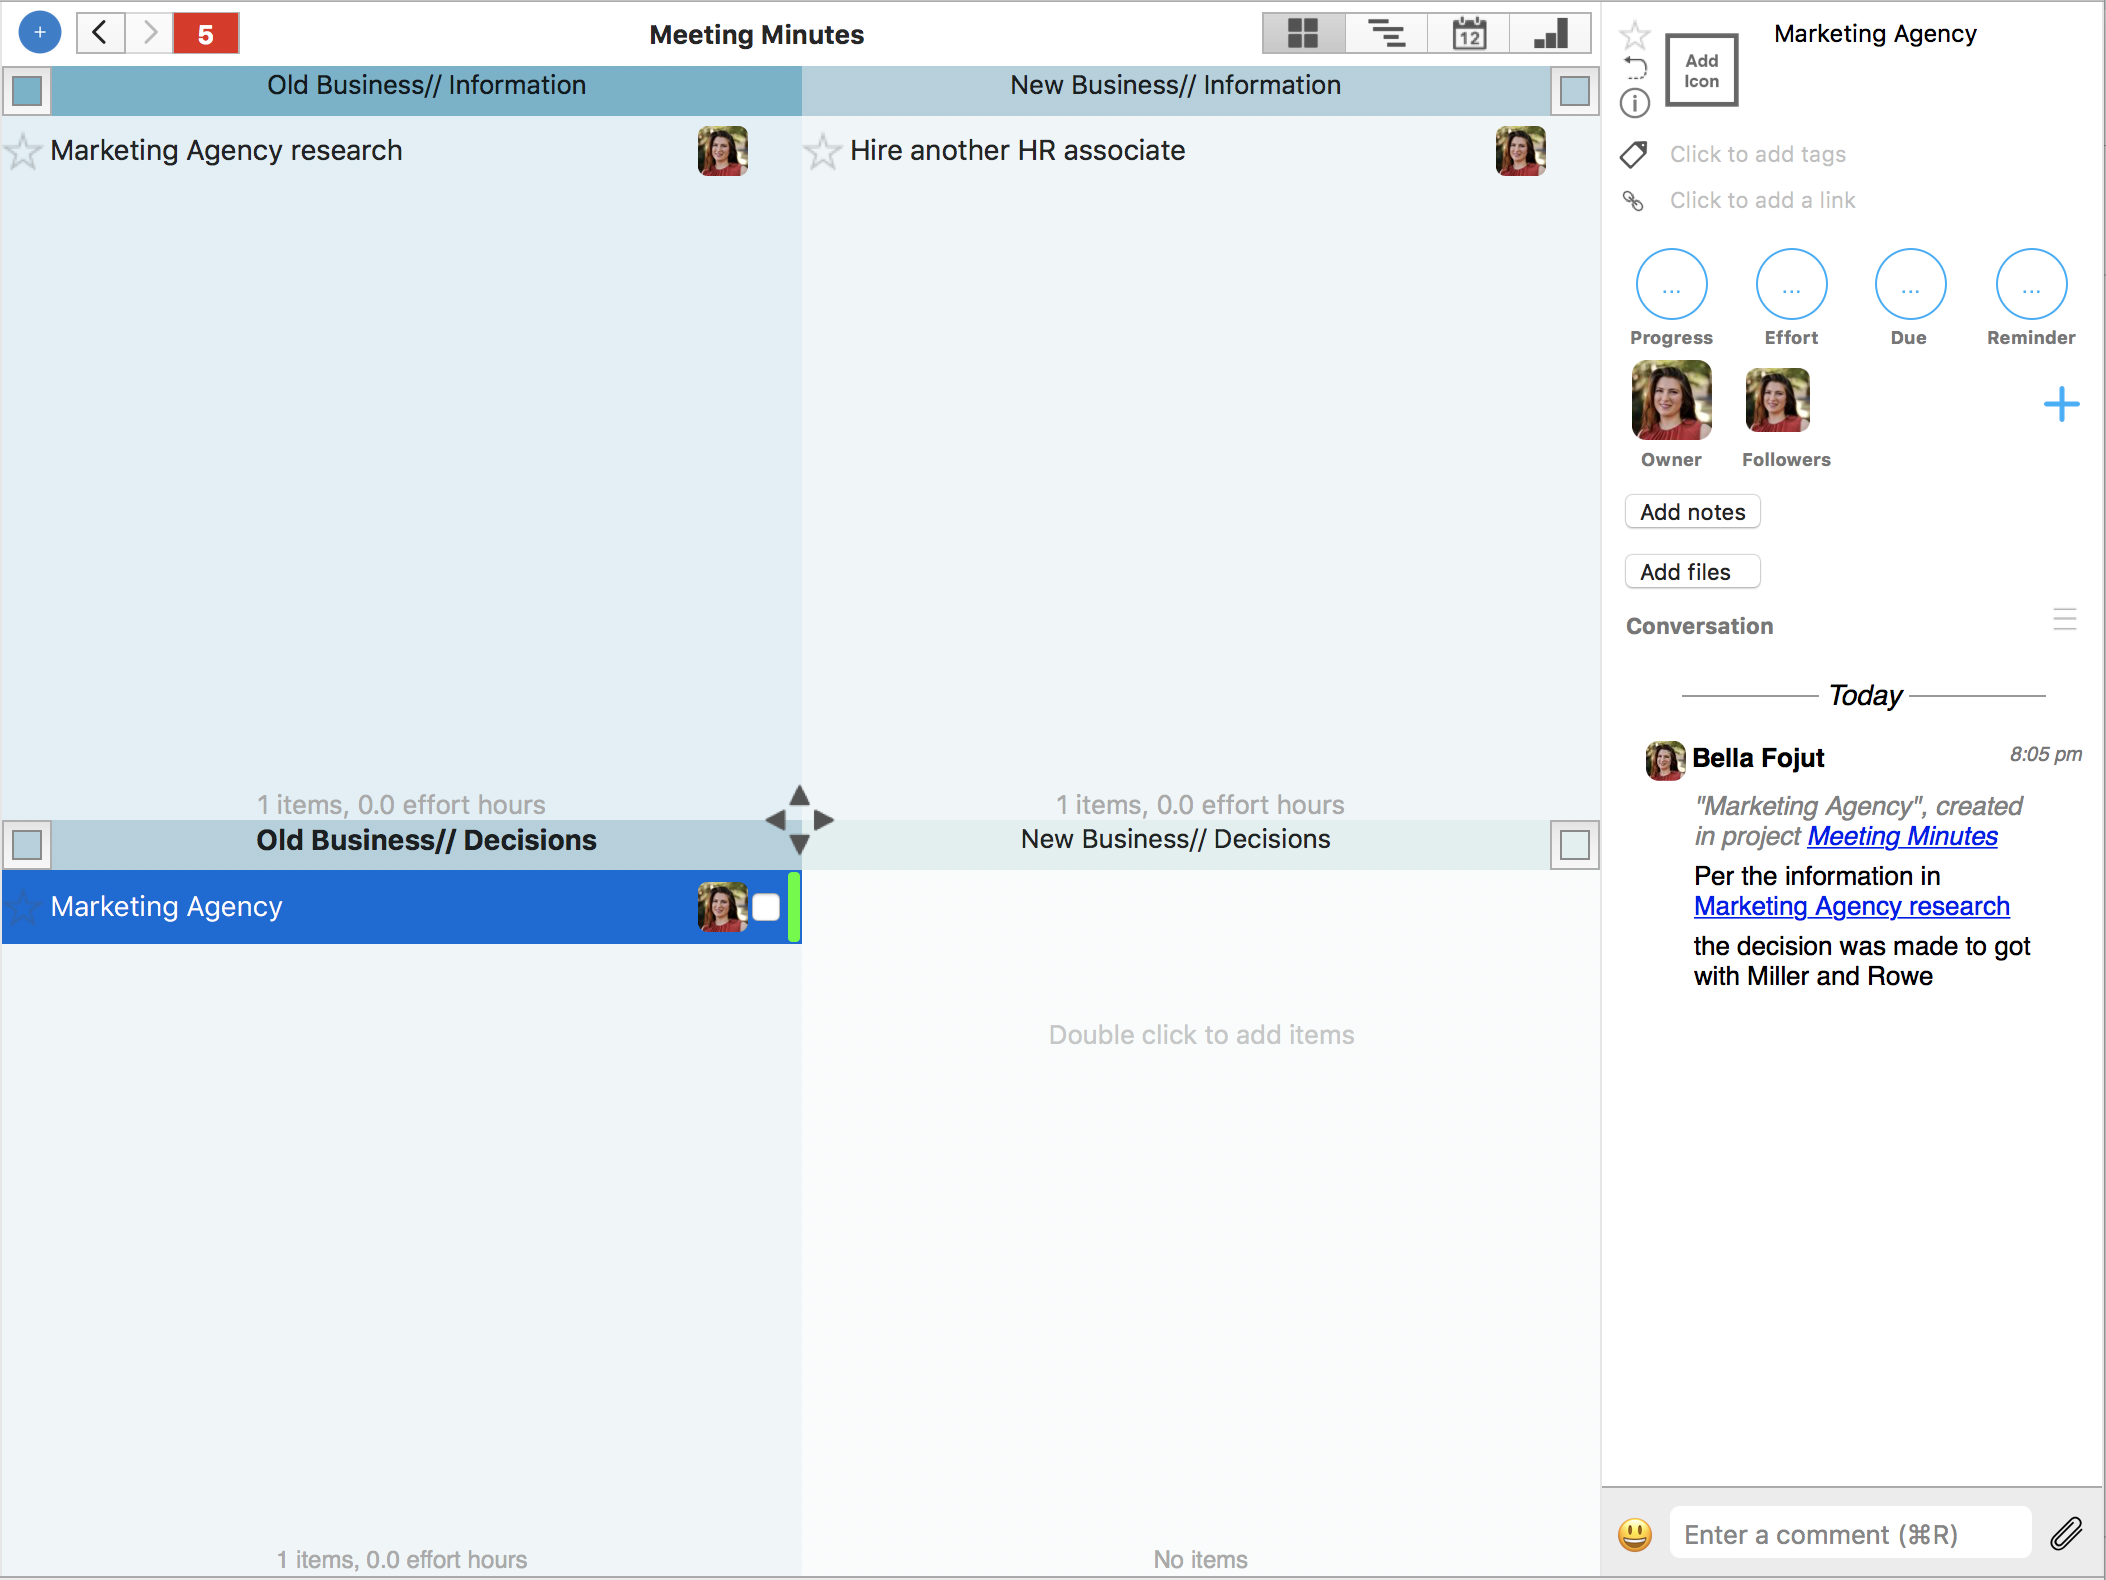This screenshot has width=2106, height=1580.
Task: Select the 'Old Business// Information' quadrant checkbox
Action: pos(26,91)
